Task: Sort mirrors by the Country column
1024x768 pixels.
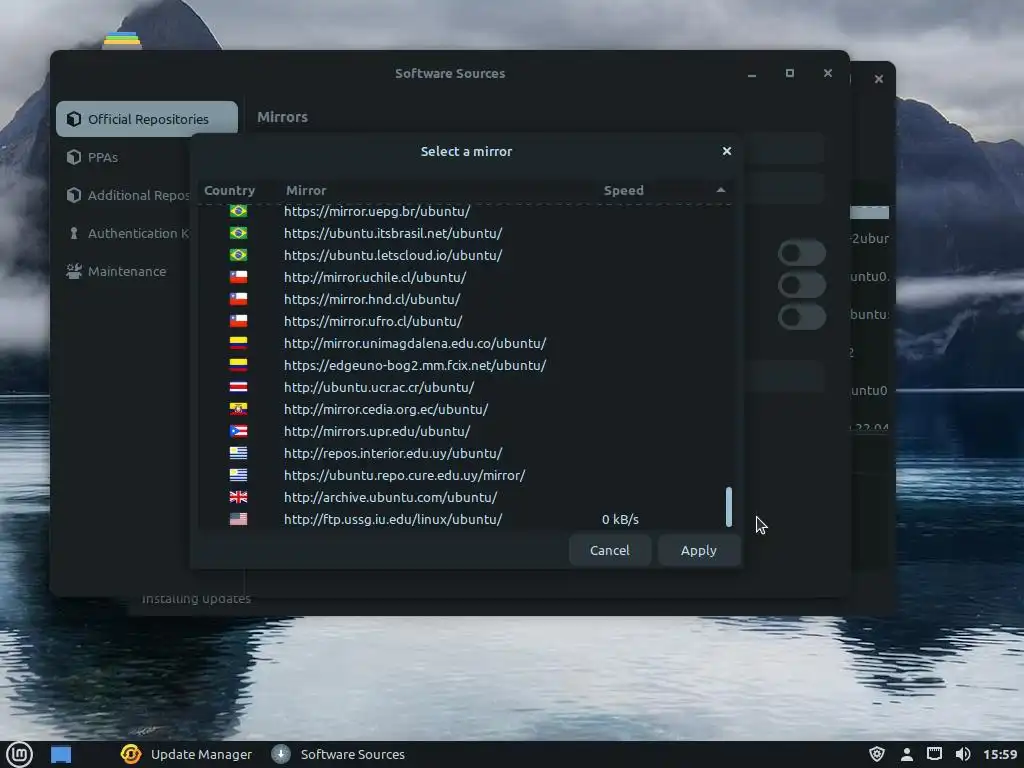Action: [229, 190]
